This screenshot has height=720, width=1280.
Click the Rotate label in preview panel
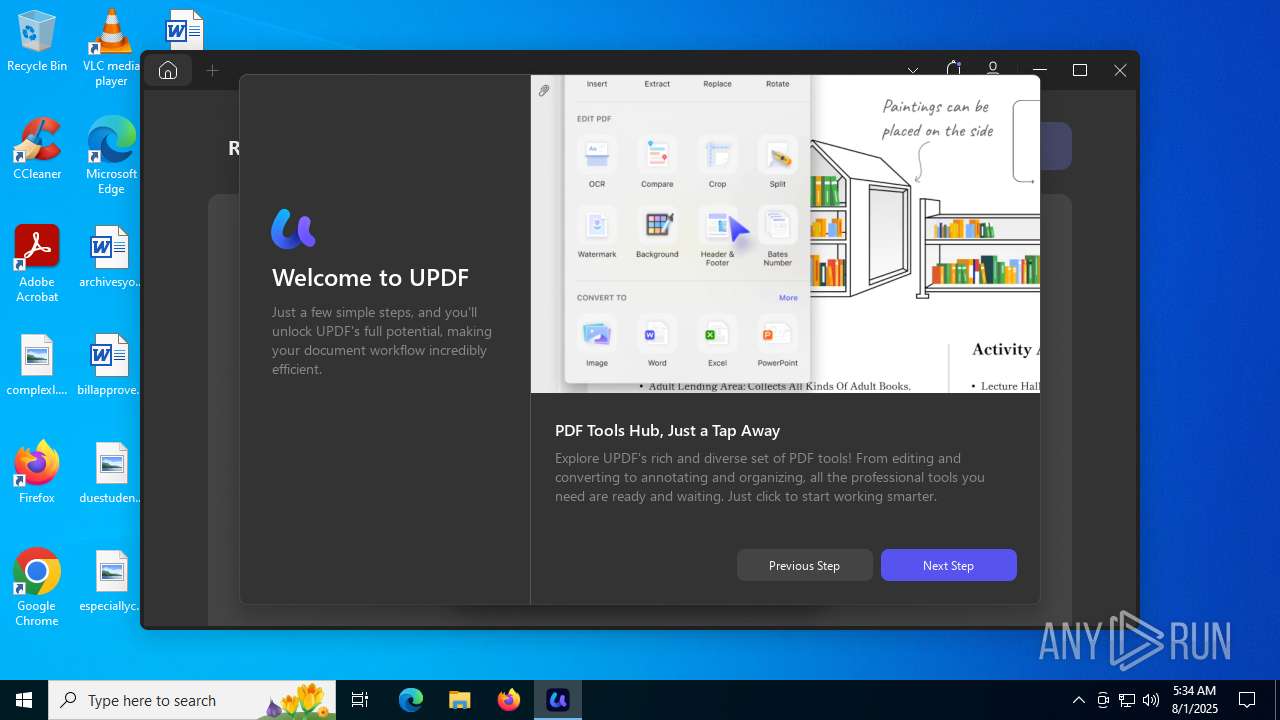[777, 84]
